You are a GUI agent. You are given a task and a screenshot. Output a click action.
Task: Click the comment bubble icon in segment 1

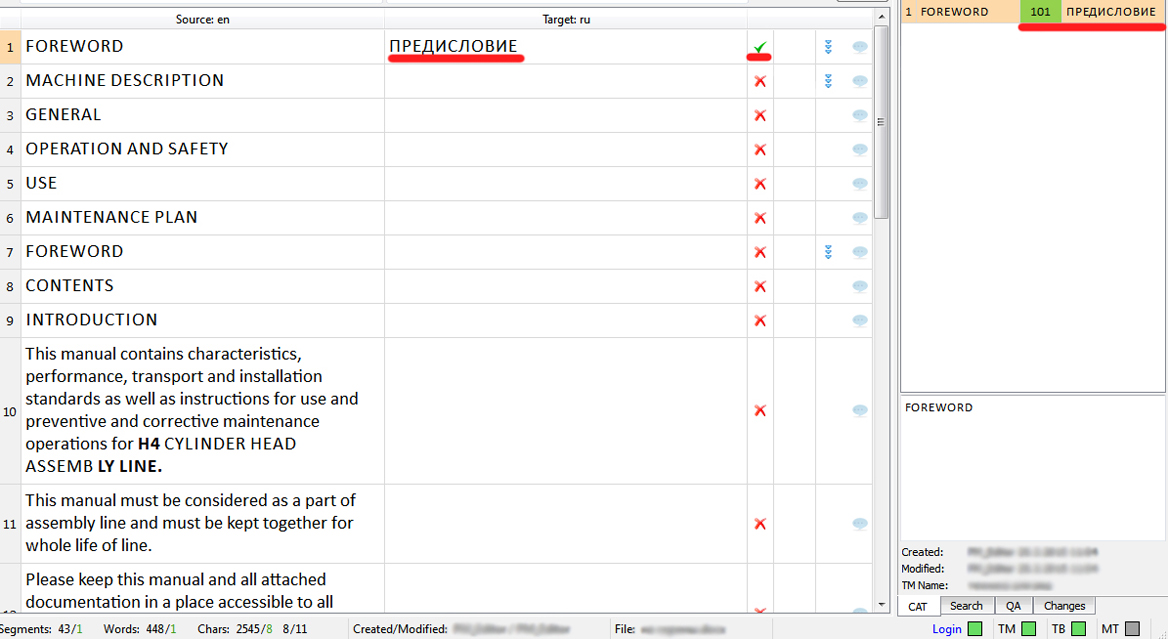click(860, 47)
